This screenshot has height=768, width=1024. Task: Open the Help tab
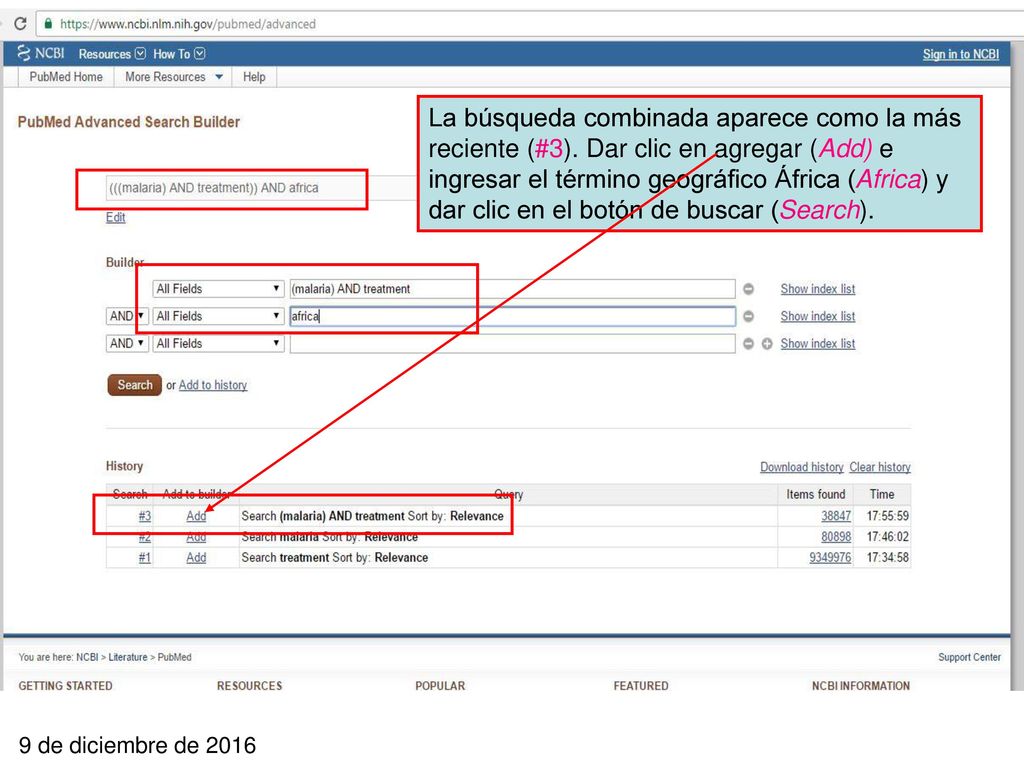[254, 77]
